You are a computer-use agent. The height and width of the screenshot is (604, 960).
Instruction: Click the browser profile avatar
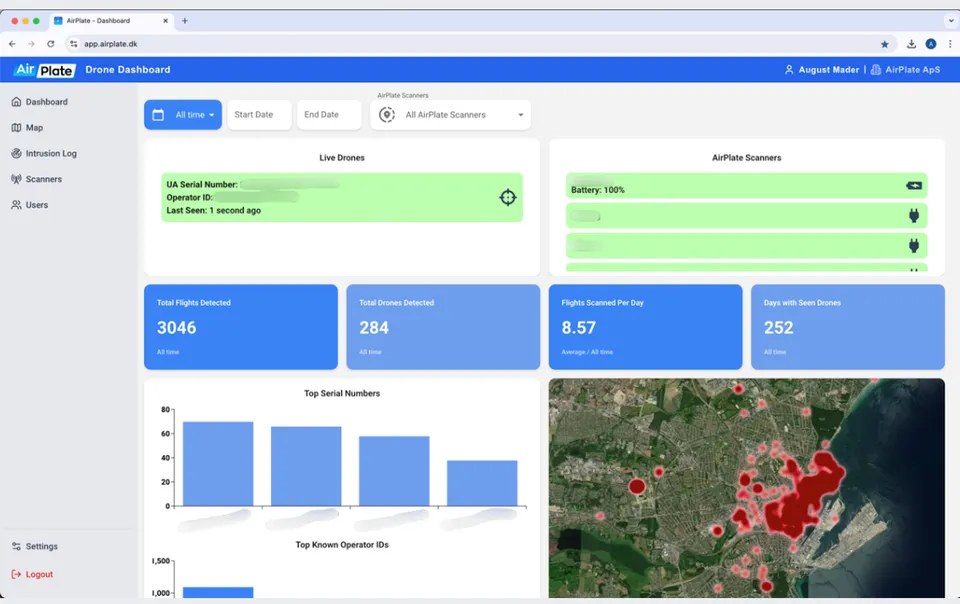(x=931, y=44)
